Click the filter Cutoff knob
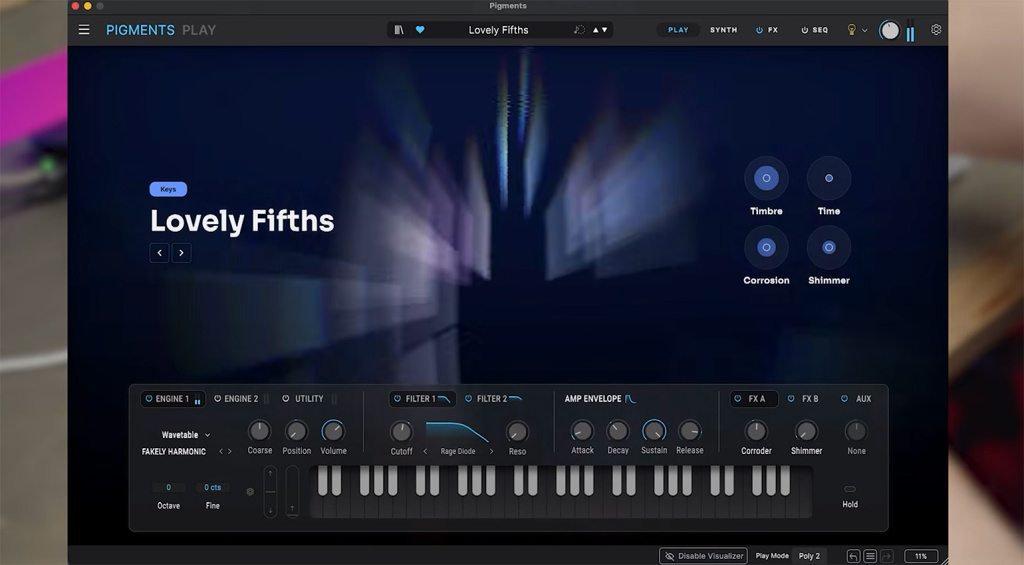 click(x=401, y=431)
